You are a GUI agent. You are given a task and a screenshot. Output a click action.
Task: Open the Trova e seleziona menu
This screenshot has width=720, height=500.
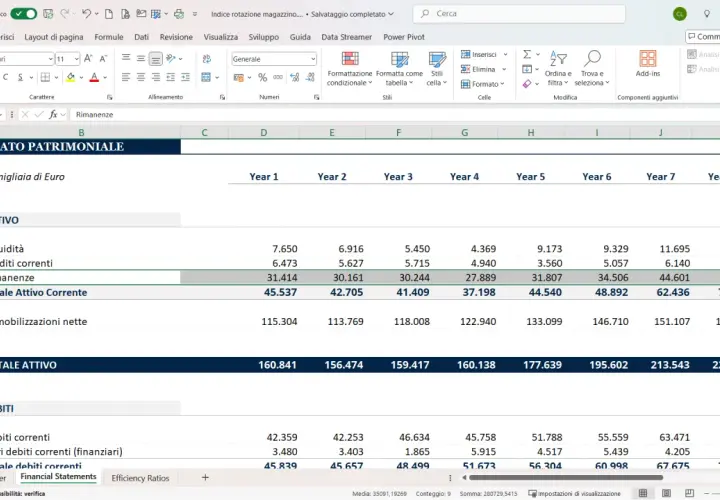[x=592, y=68]
